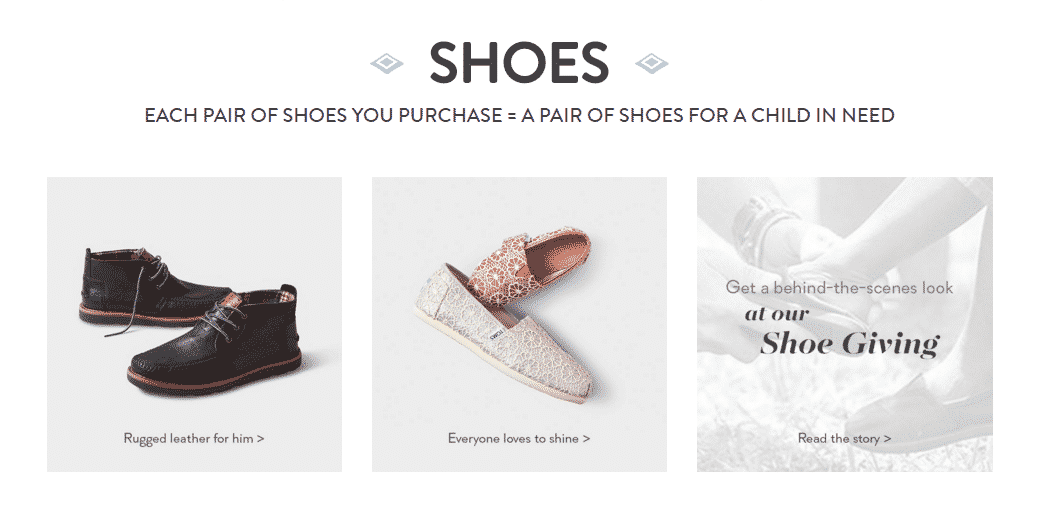Click the TOMS label on the cream shoe

click(496, 333)
